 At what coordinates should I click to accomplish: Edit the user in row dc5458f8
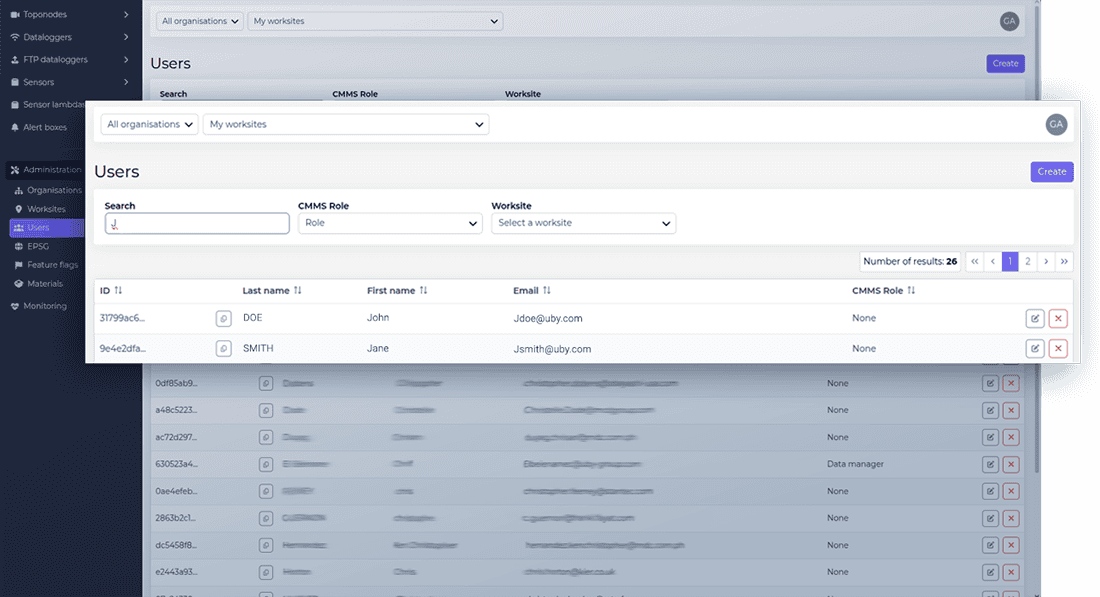pos(990,545)
